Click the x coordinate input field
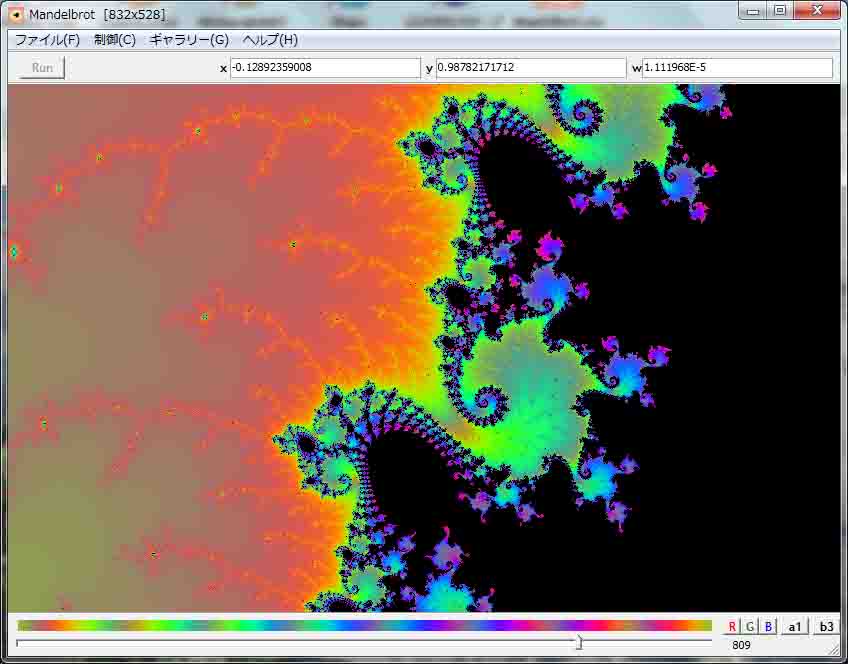The width and height of the screenshot is (848, 664). (x=325, y=68)
